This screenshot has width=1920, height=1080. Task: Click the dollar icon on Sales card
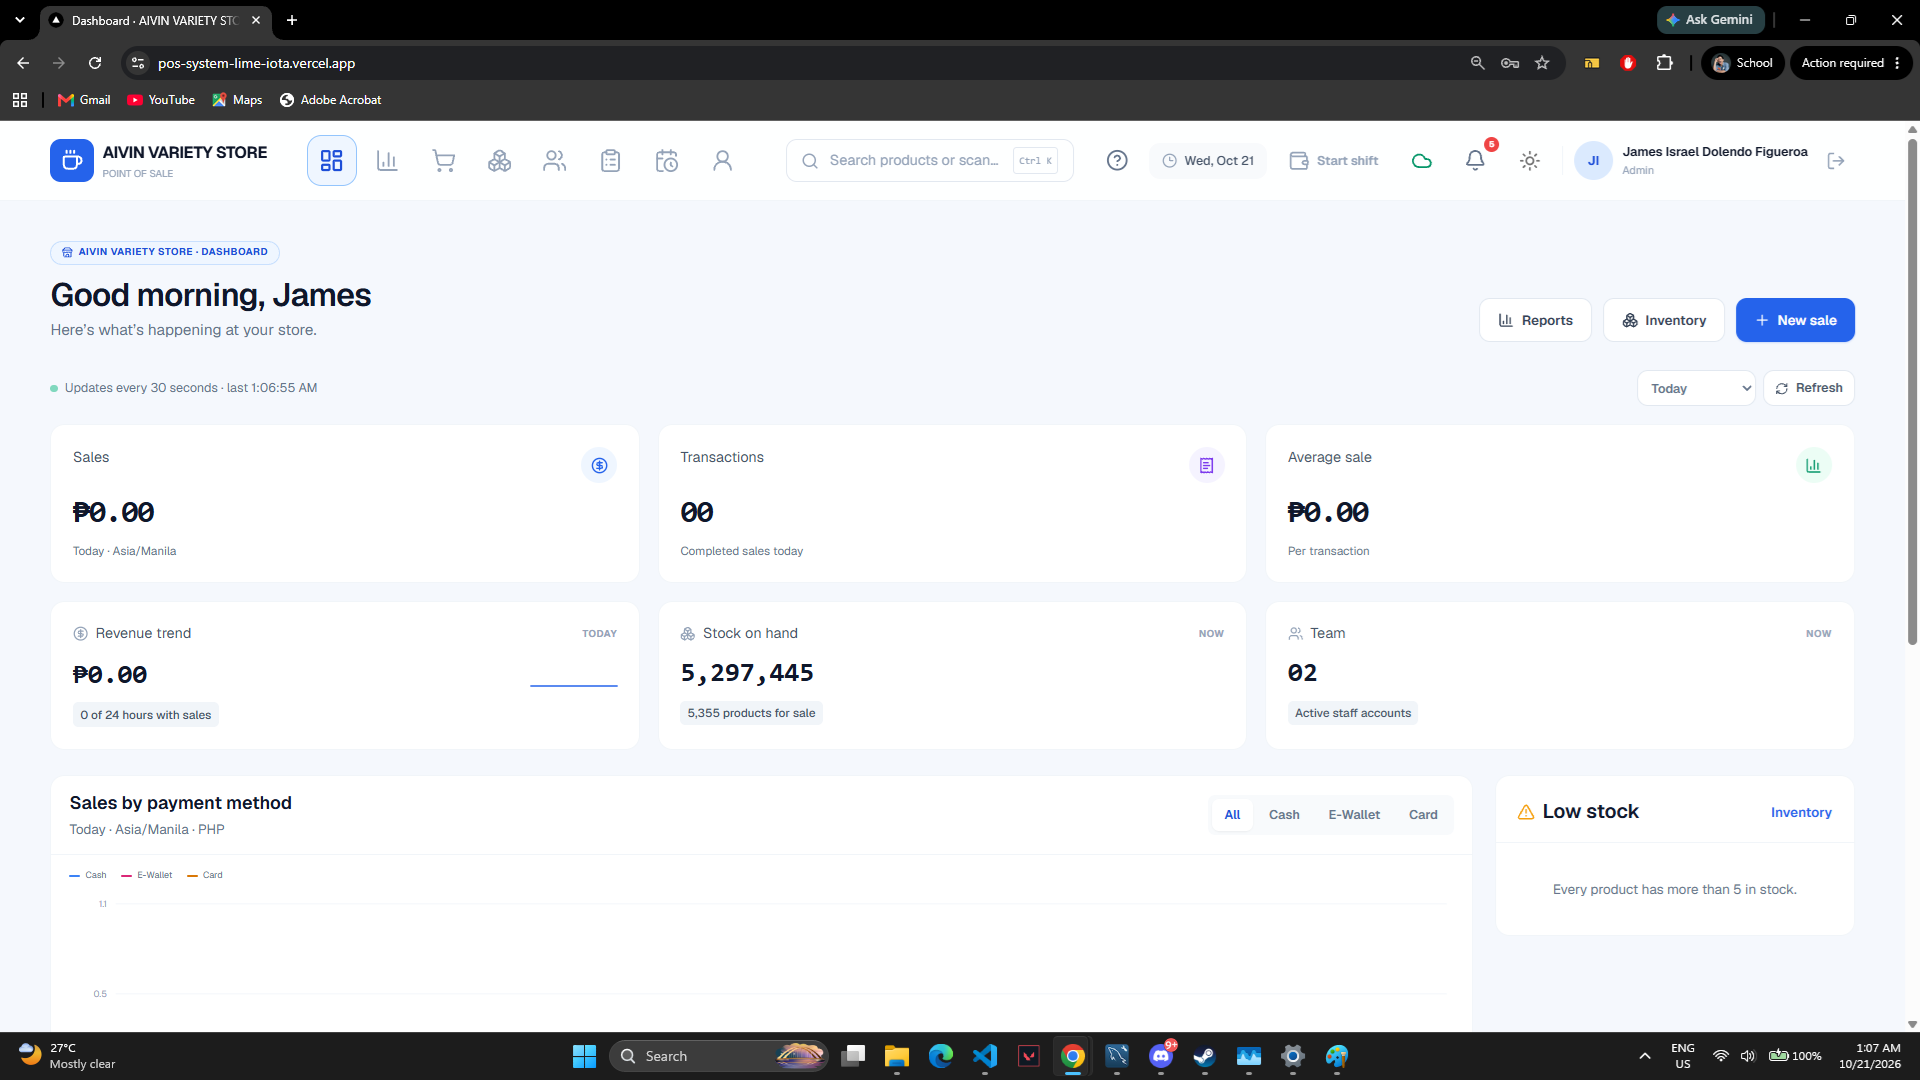click(599, 465)
